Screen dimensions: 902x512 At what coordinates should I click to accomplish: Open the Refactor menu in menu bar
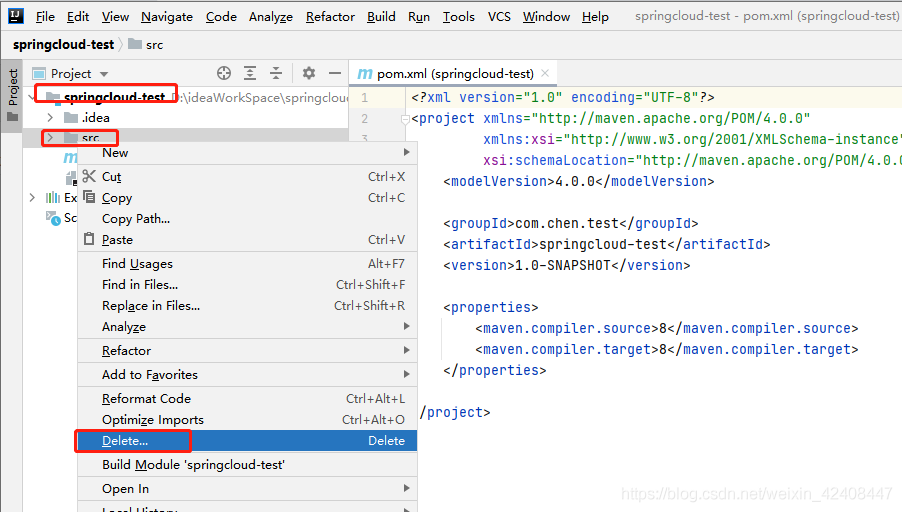[330, 17]
